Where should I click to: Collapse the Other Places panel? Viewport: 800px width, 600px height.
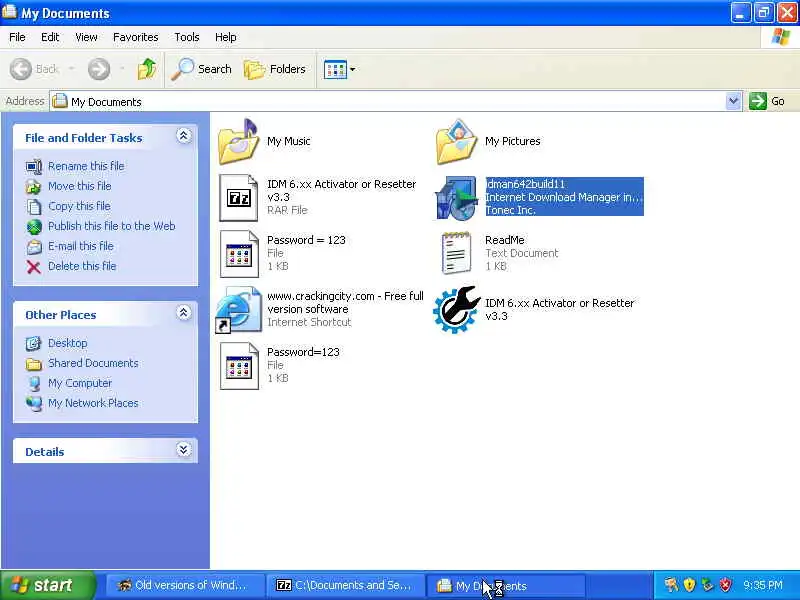point(184,313)
